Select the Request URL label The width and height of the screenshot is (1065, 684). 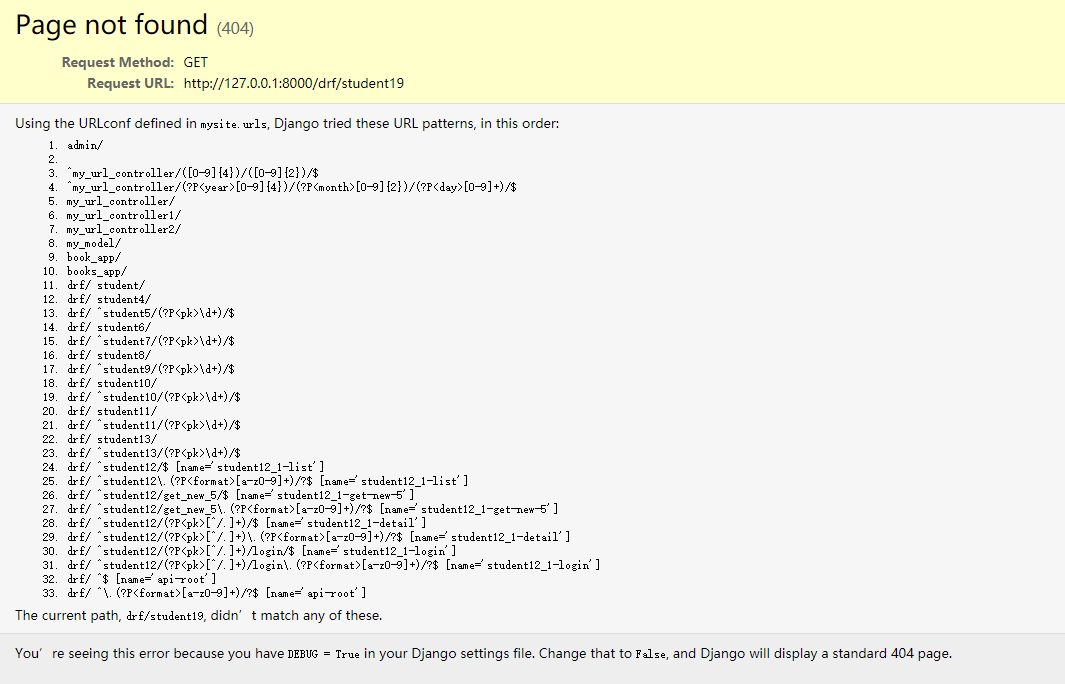pyautogui.click(x=130, y=84)
